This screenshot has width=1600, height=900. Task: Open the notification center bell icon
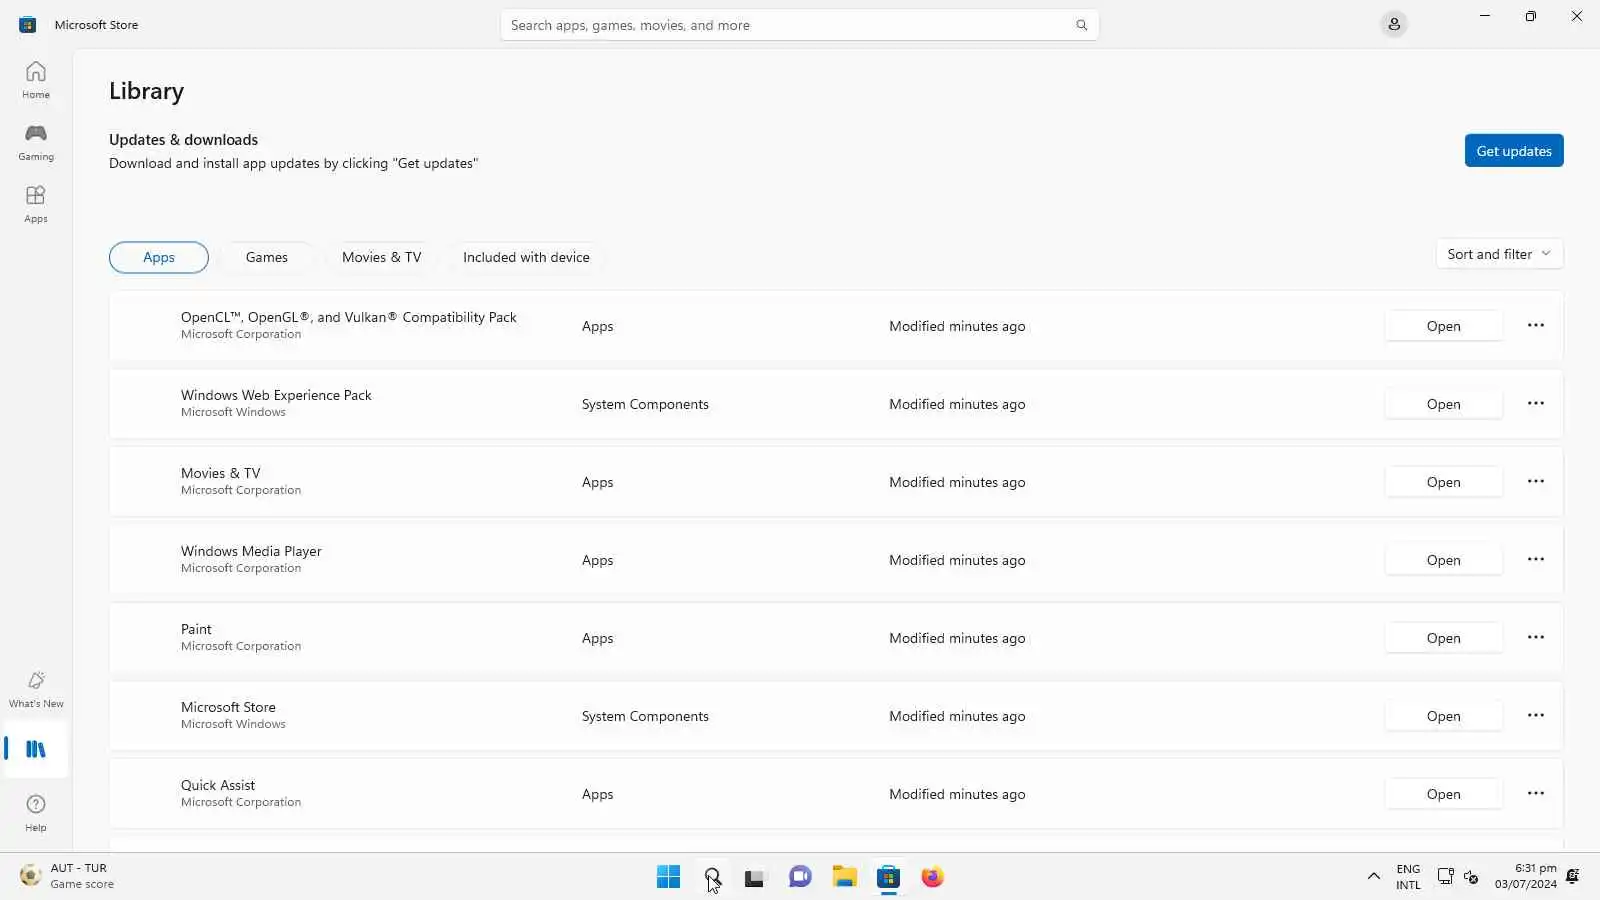tap(1573, 876)
